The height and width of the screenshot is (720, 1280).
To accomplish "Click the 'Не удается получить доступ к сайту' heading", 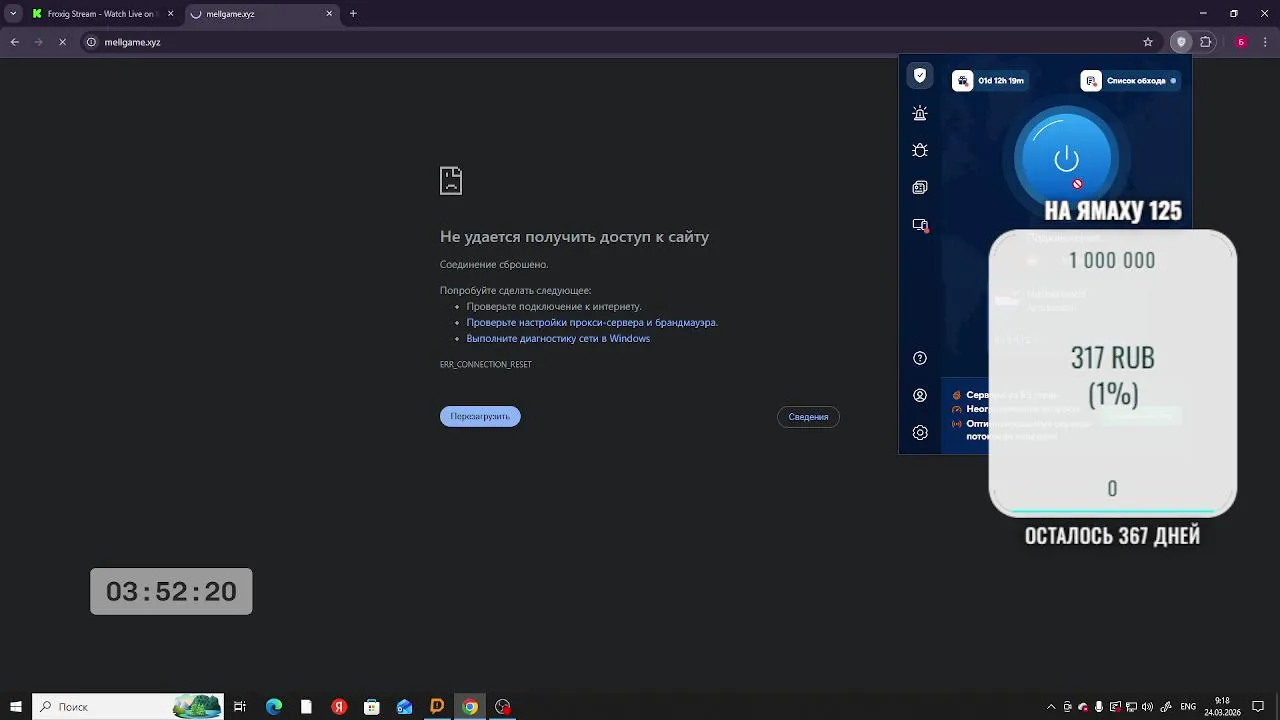I will coord(575,237).
